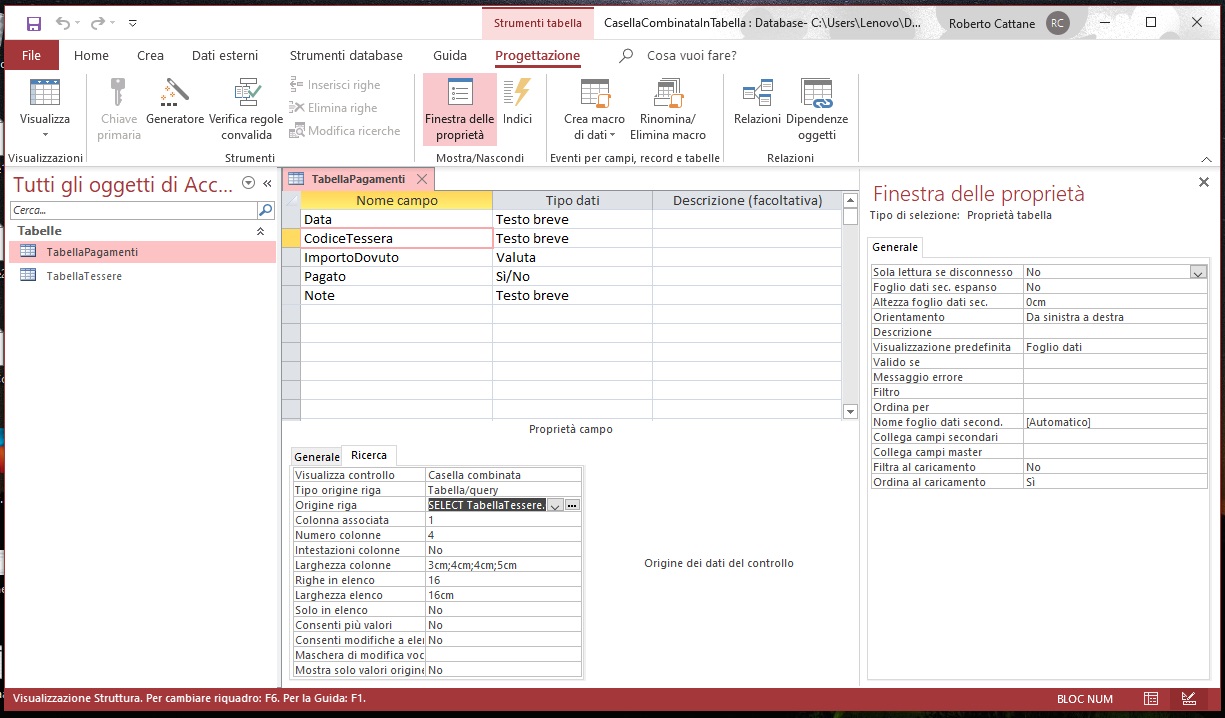Image resolution: width=1225 pixels, height=718 pixels.
Task: Open the Strumenti database tab
Action: pyautogui.click(x=346, y=56)
